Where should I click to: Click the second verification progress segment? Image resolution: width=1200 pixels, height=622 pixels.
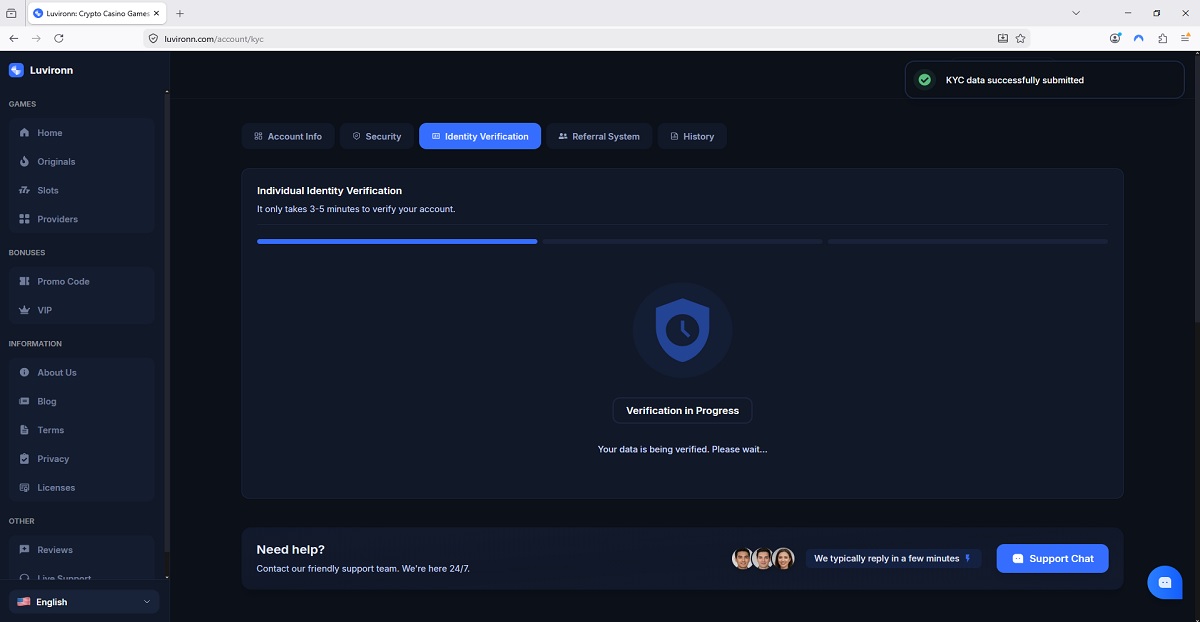click(x=682, y=241)
